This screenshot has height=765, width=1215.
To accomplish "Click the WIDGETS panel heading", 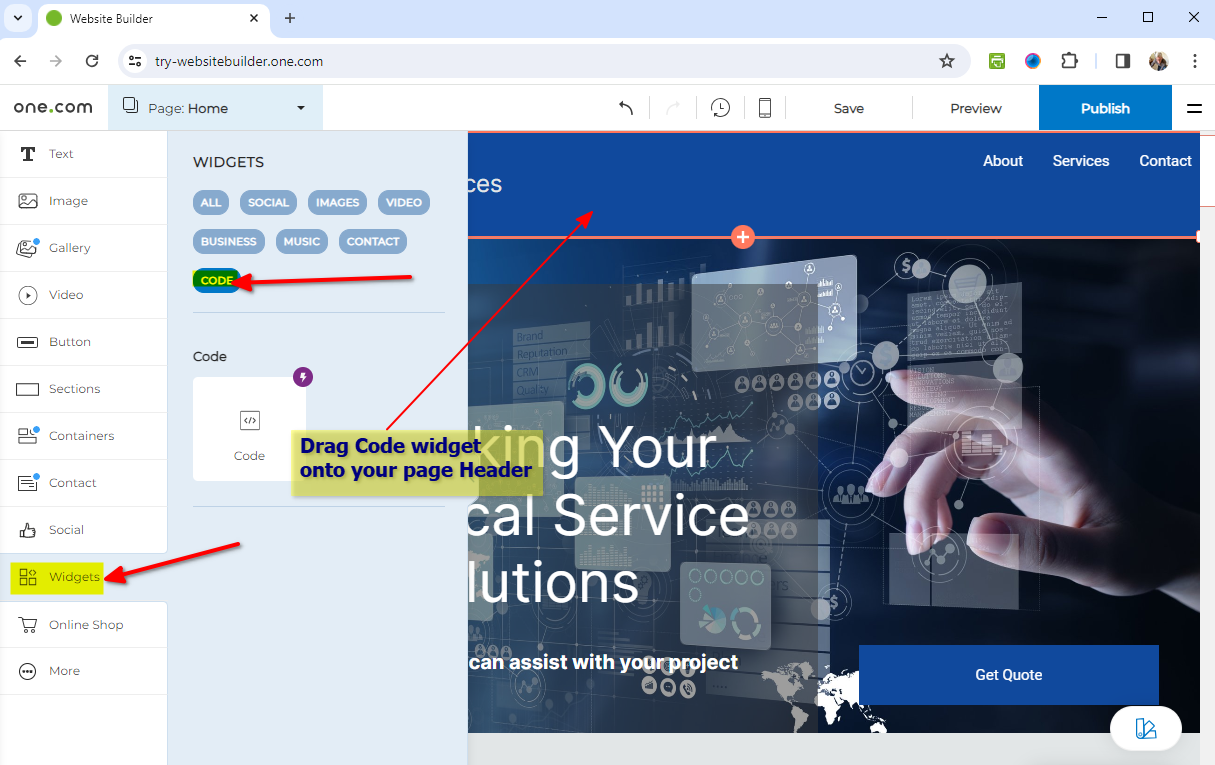I will [228, 162].
